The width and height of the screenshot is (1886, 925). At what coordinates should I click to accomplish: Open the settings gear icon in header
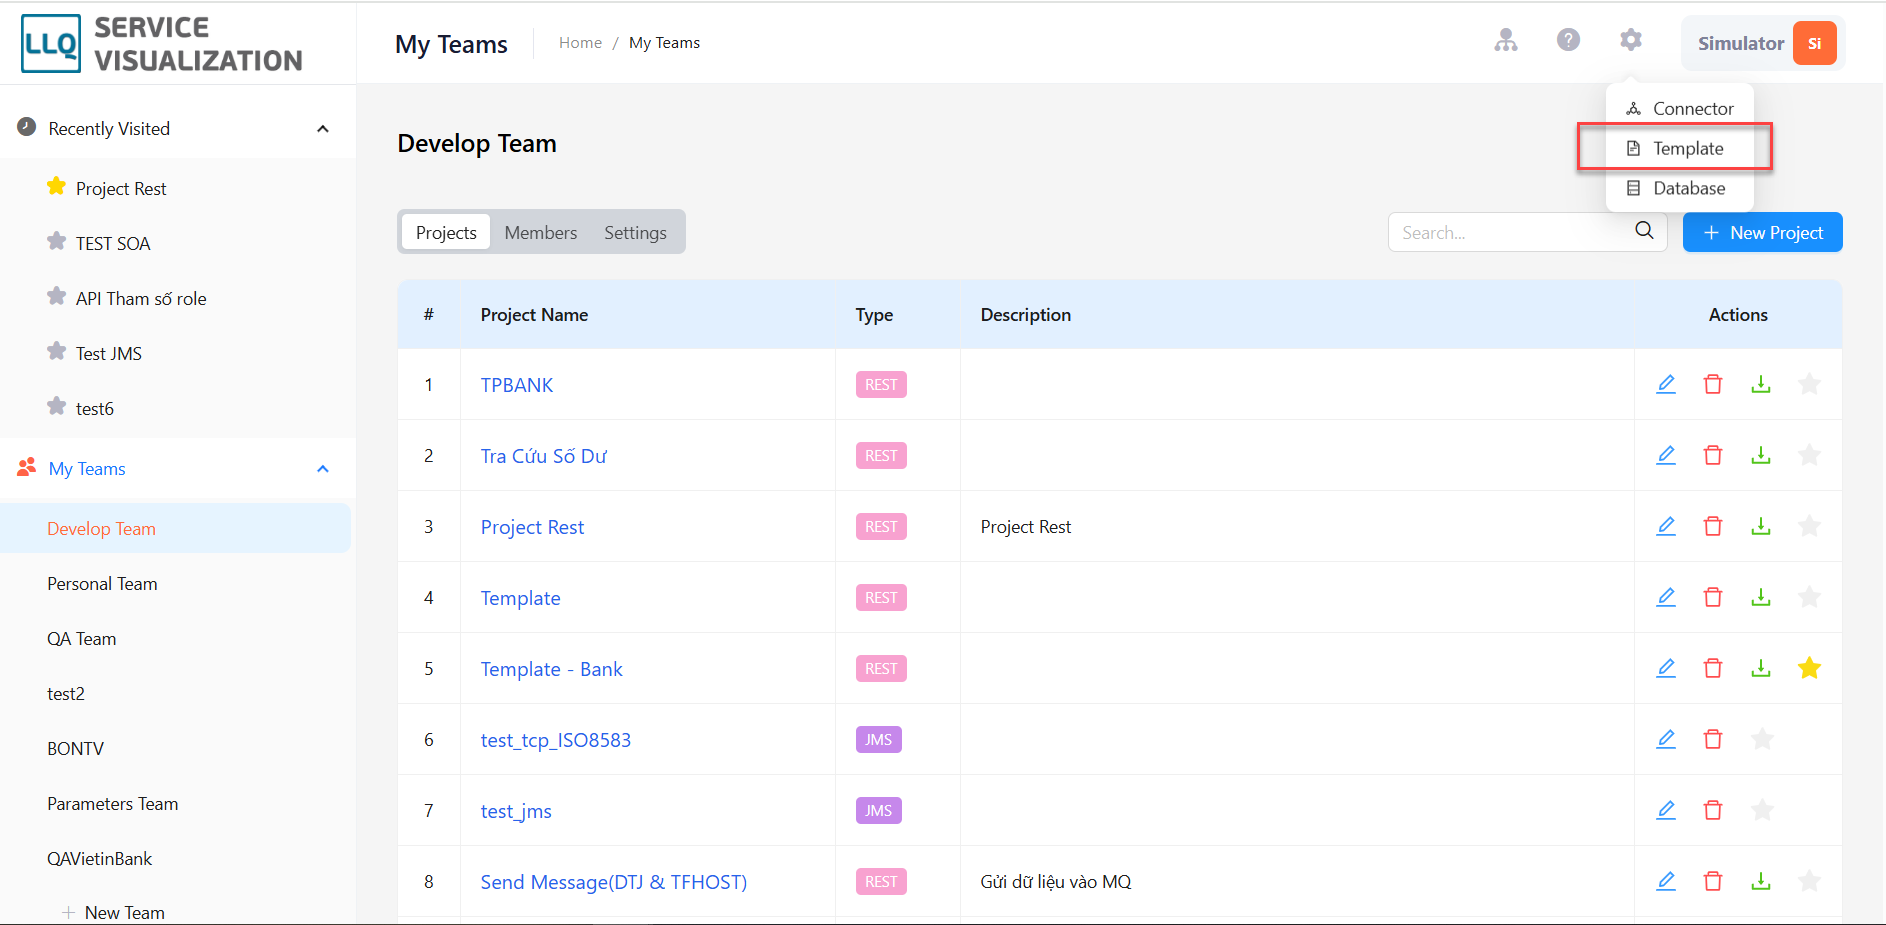point(1631,40)
